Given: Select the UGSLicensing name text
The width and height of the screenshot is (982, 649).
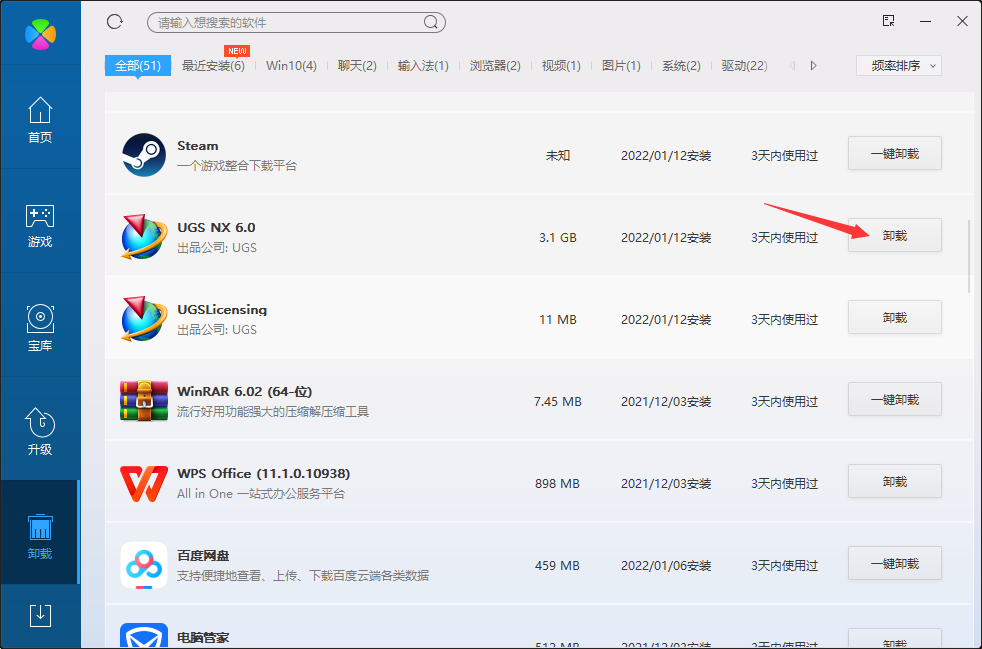Looking at the screenshot, I should point(222,309).
